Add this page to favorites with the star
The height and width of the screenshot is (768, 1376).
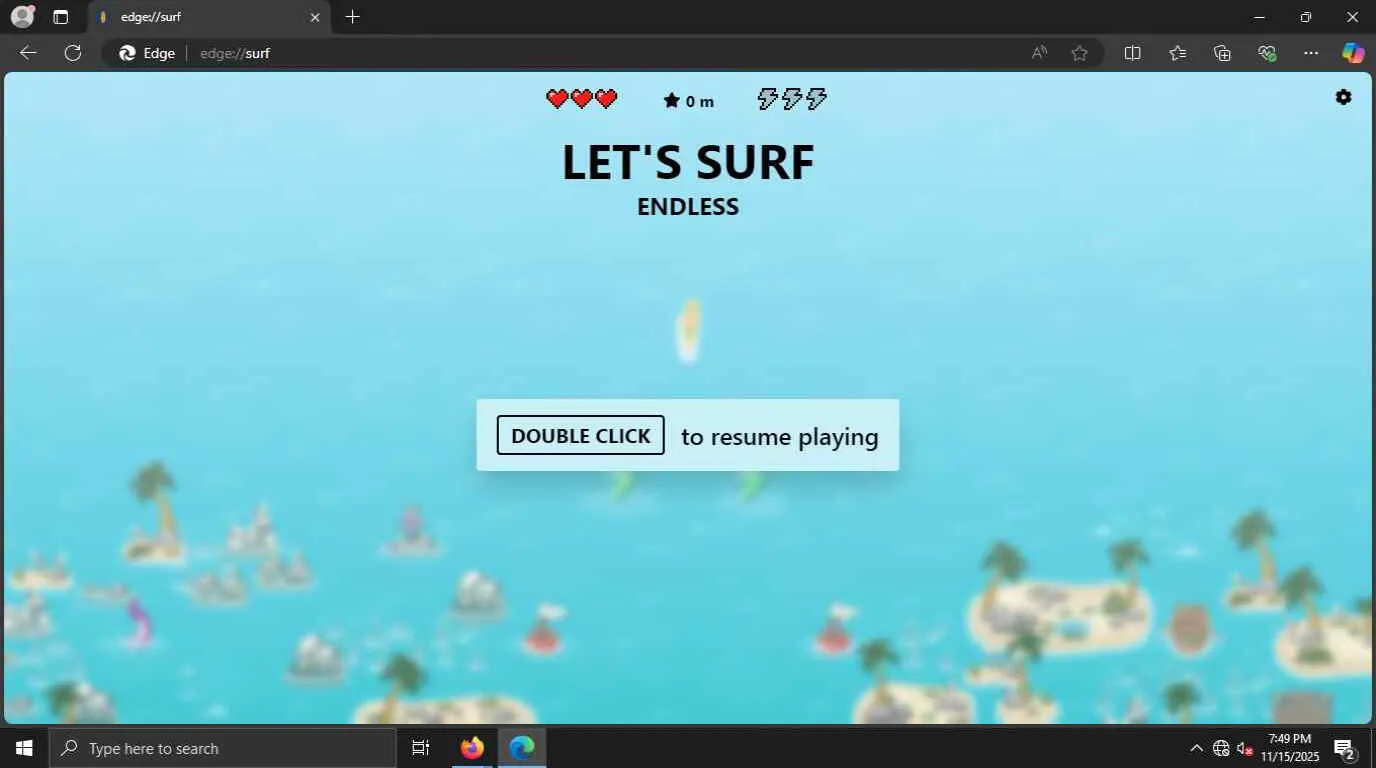click(1079, 53)
